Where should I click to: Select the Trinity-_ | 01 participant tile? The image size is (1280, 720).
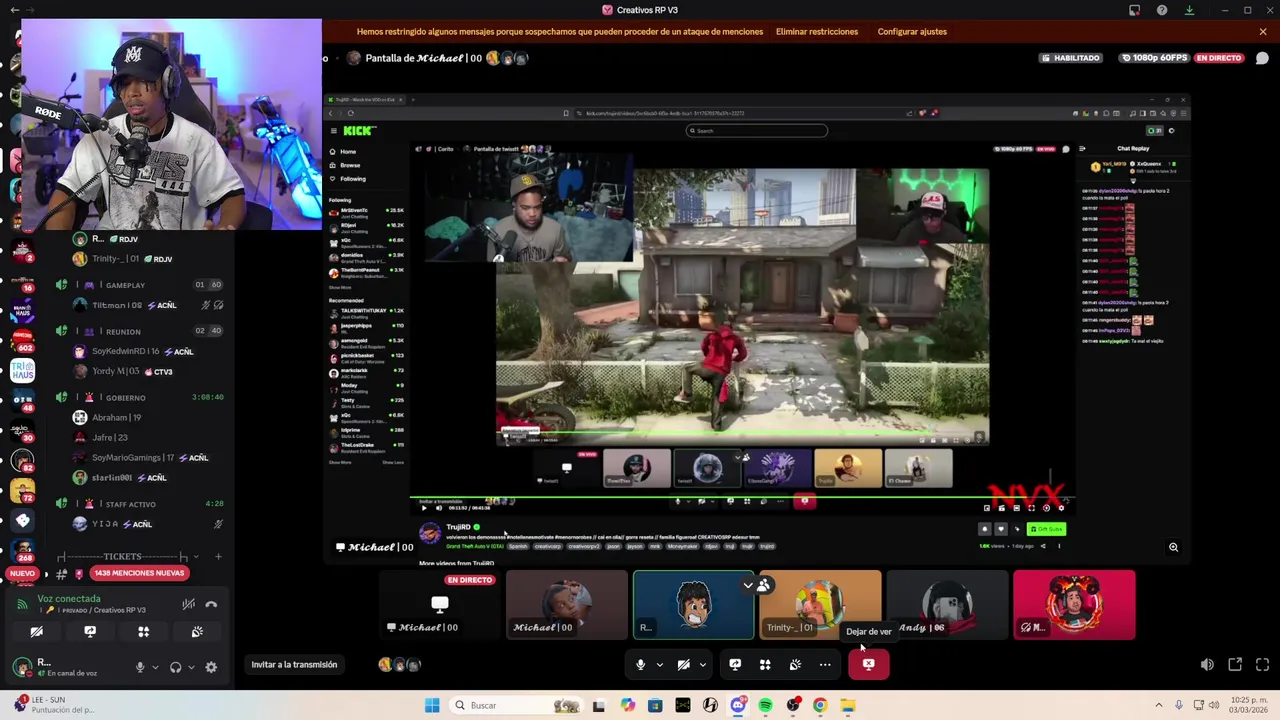820,604
